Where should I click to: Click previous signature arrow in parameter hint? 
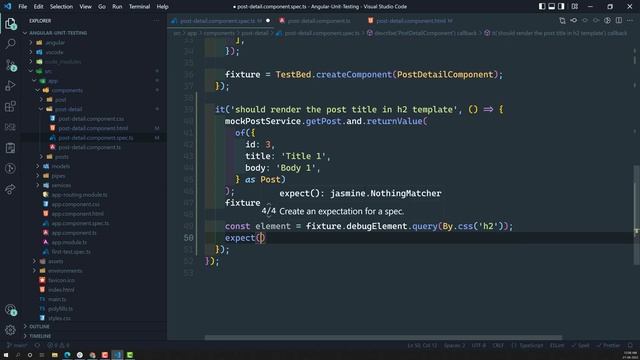click(x=269, y=203)
